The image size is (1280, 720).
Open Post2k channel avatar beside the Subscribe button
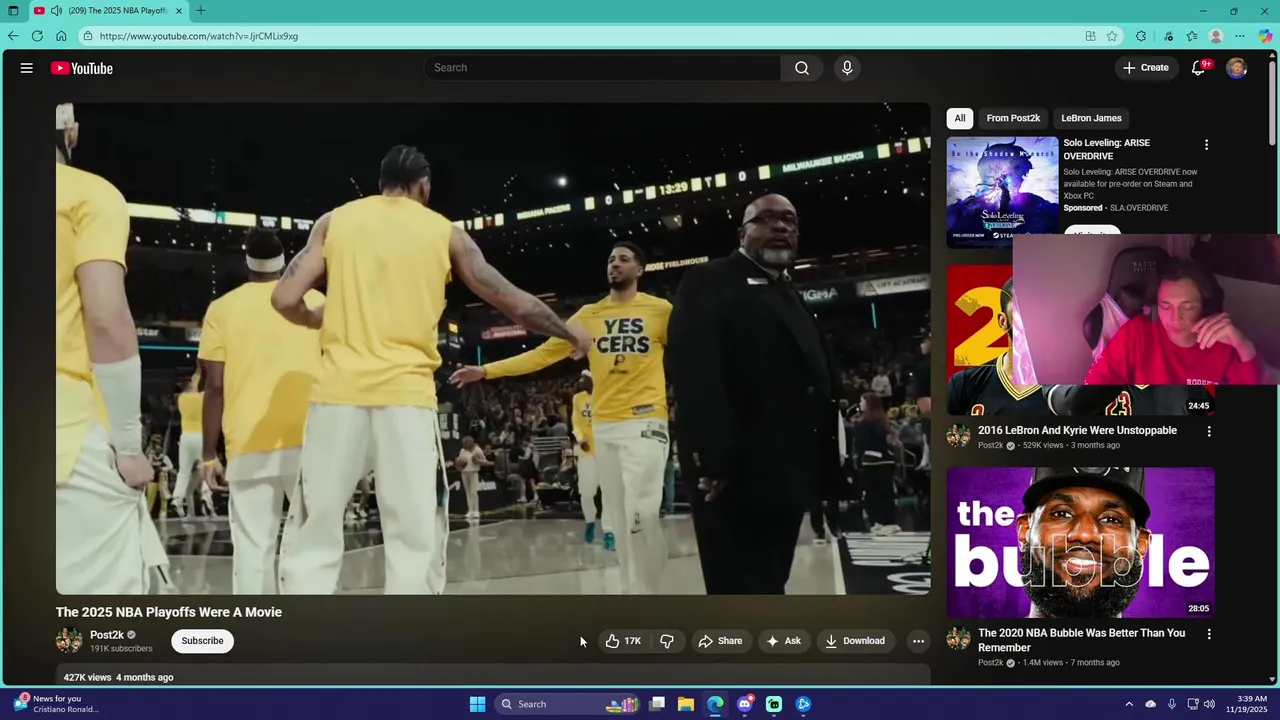pyautogui.click(x=69, y=641)
